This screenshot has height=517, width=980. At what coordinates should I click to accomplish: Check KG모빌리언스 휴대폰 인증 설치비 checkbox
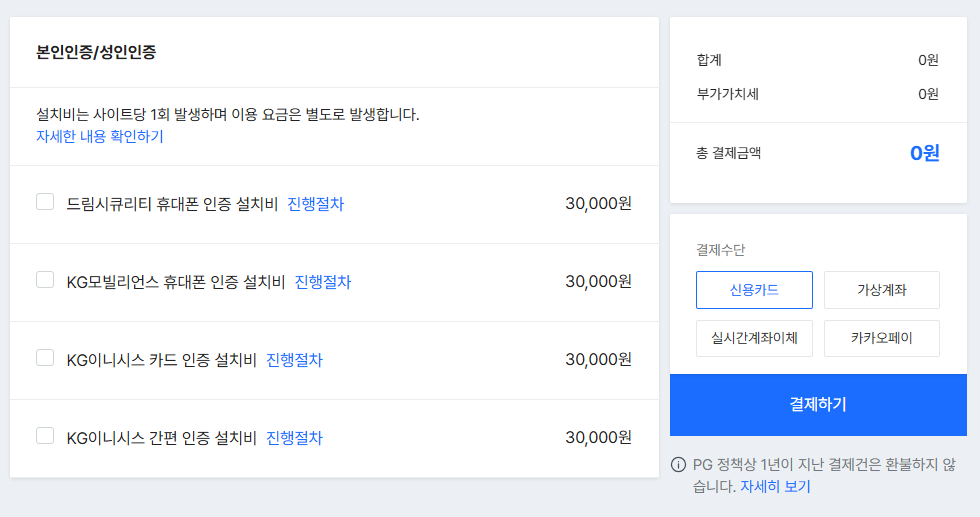(x=45, y=280)
